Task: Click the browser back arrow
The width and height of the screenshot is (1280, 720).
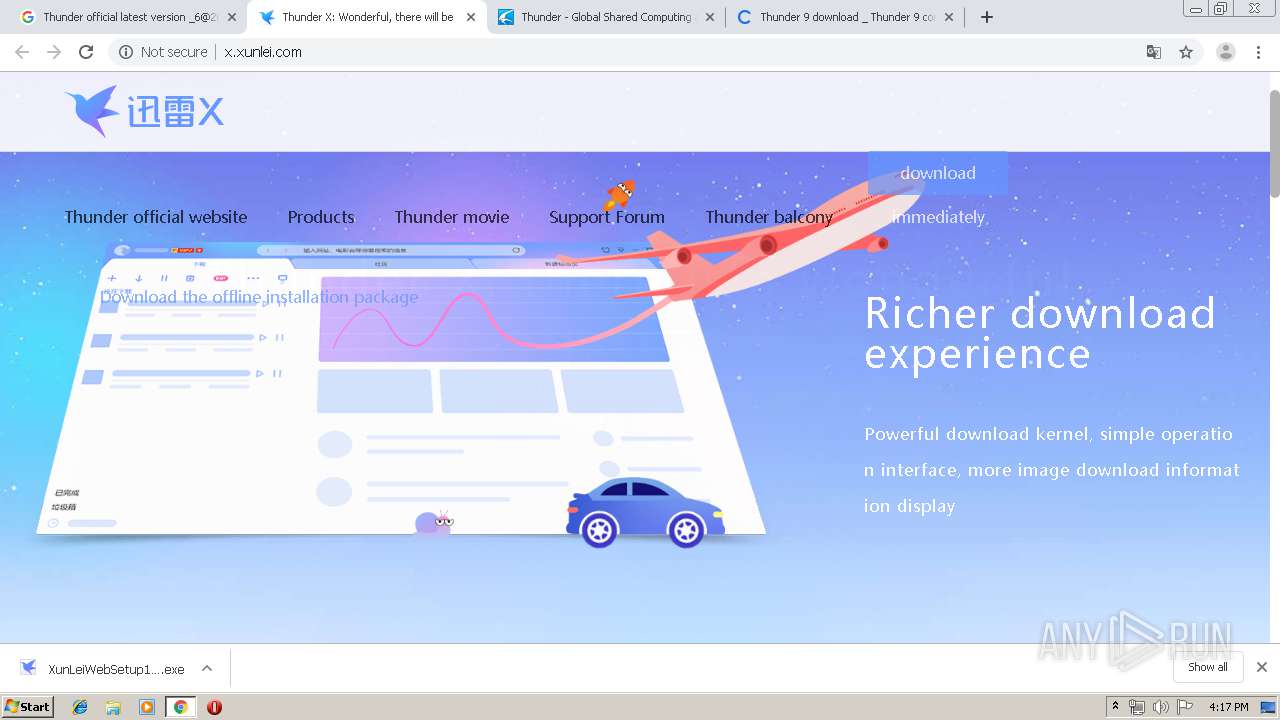Action: [22, 52]
